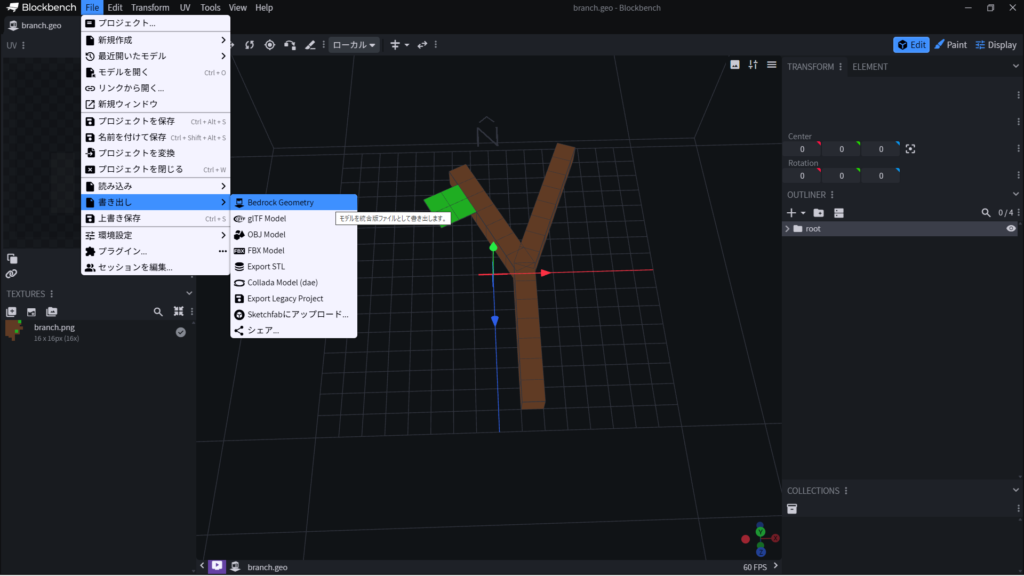
Task: Click the create texture icon in Textures panel
Action: [32, 312]
